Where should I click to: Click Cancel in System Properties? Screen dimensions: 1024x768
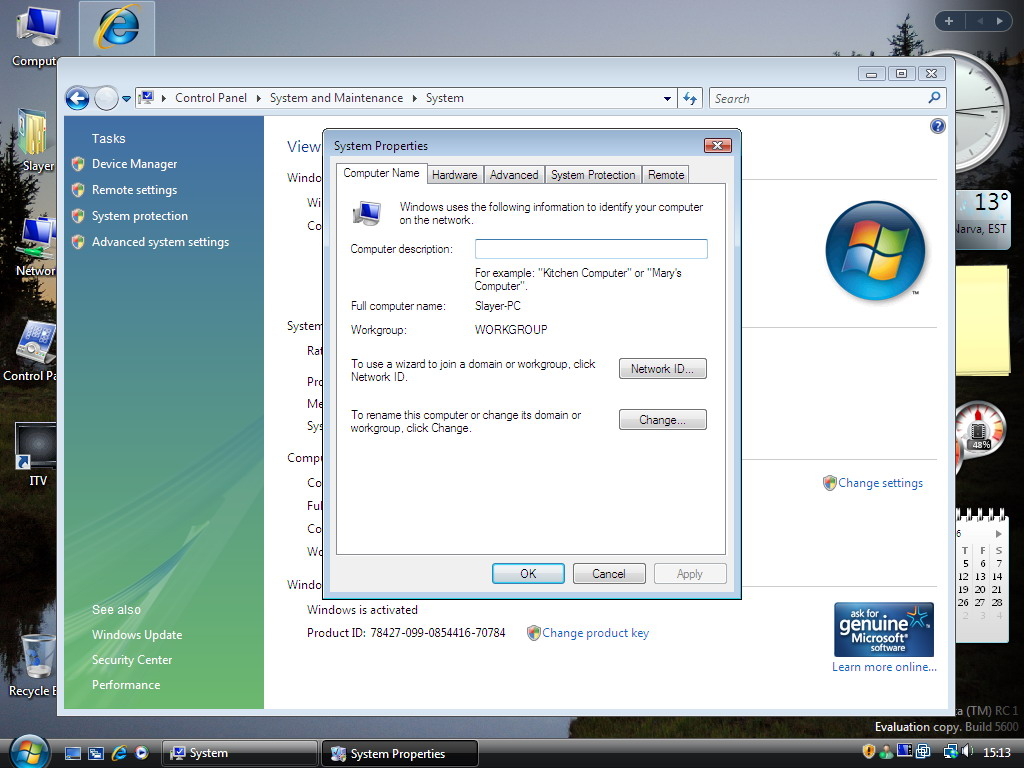pos(609,573)
